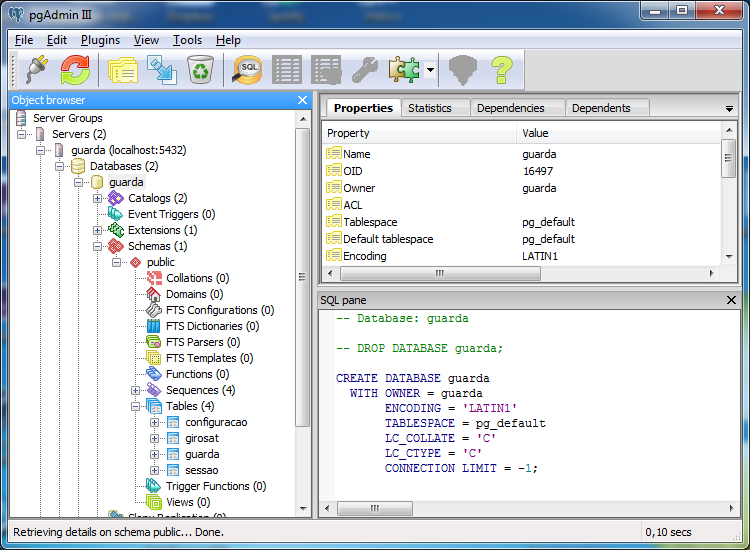Select the public schema node
750x550 pixels.
(161, 262)
